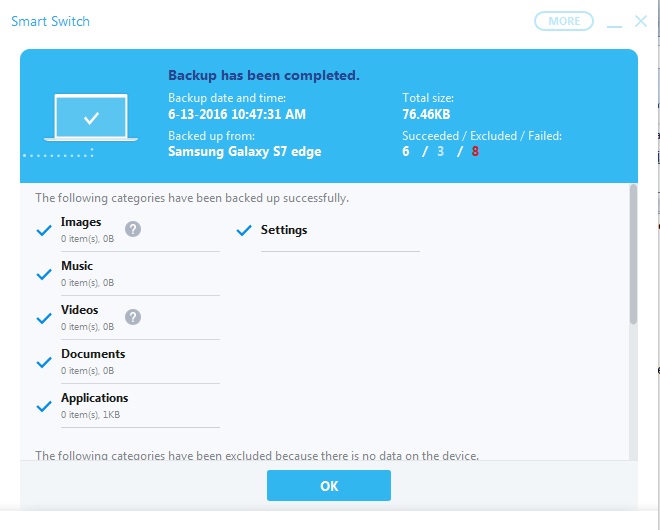Viewport: 660px width, 530px height.
Task: Click the Videos category label
Action: [80, 310]
